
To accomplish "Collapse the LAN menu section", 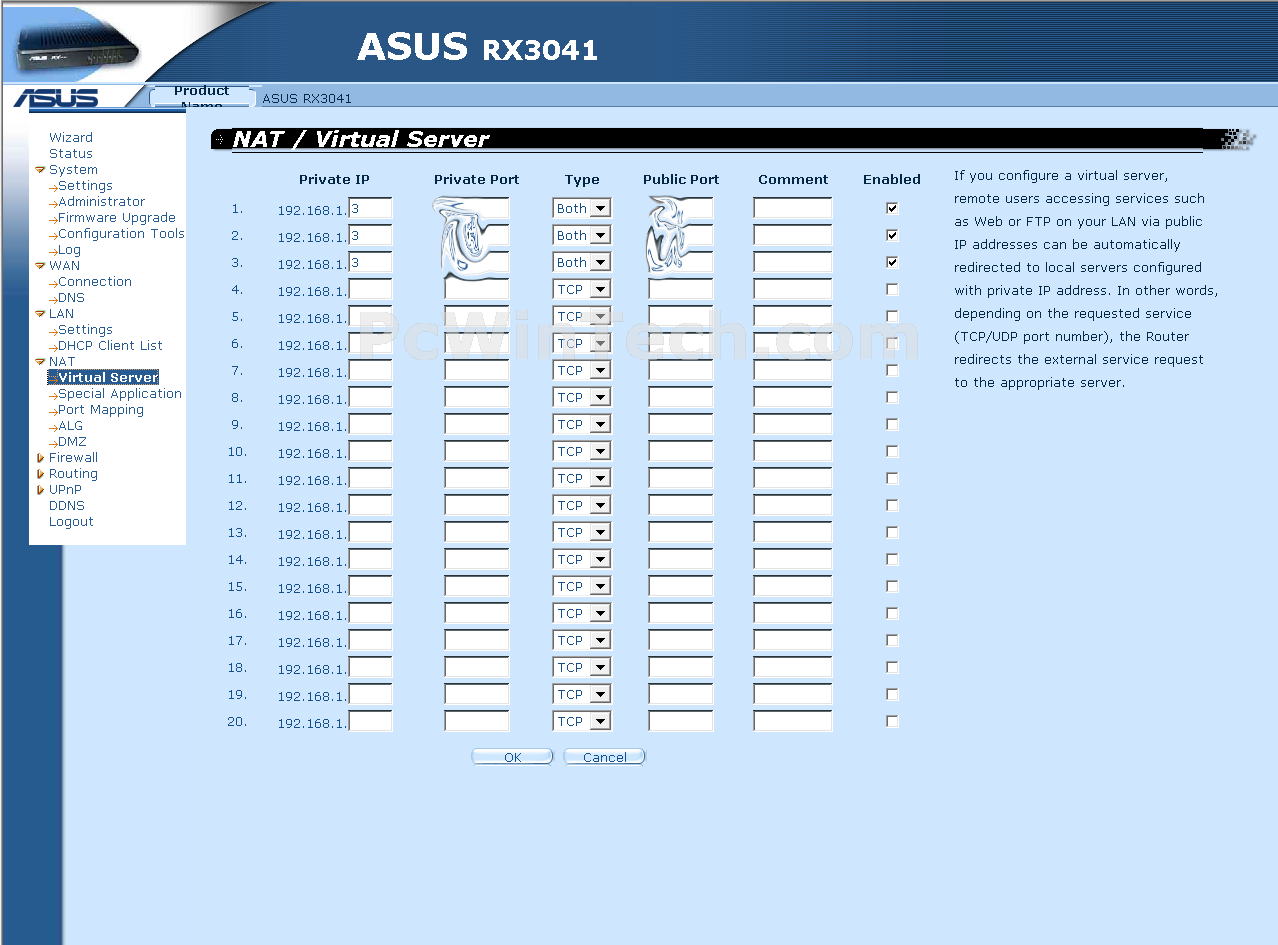I will 40,314.
